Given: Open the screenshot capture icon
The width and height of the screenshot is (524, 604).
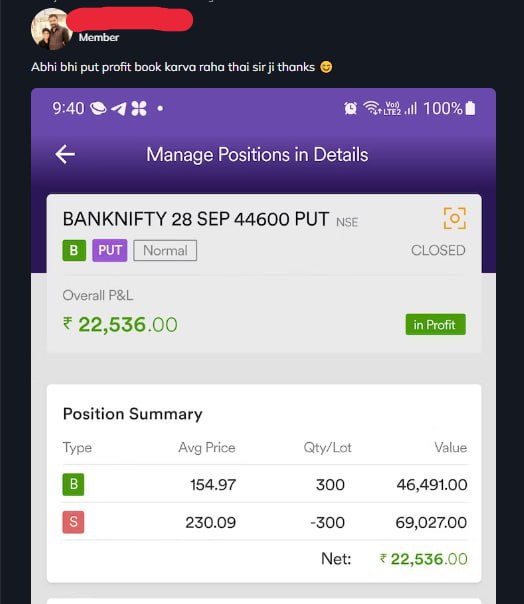Looking at the screenshot, I should (x=455, y=218).
